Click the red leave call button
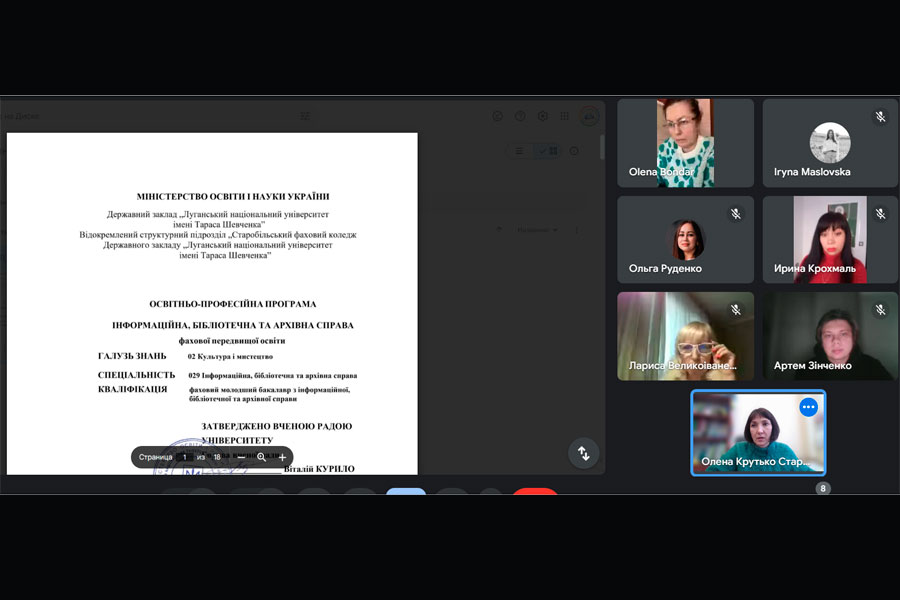The height and width of the screenshot is (600, 900). coord(535,491)
